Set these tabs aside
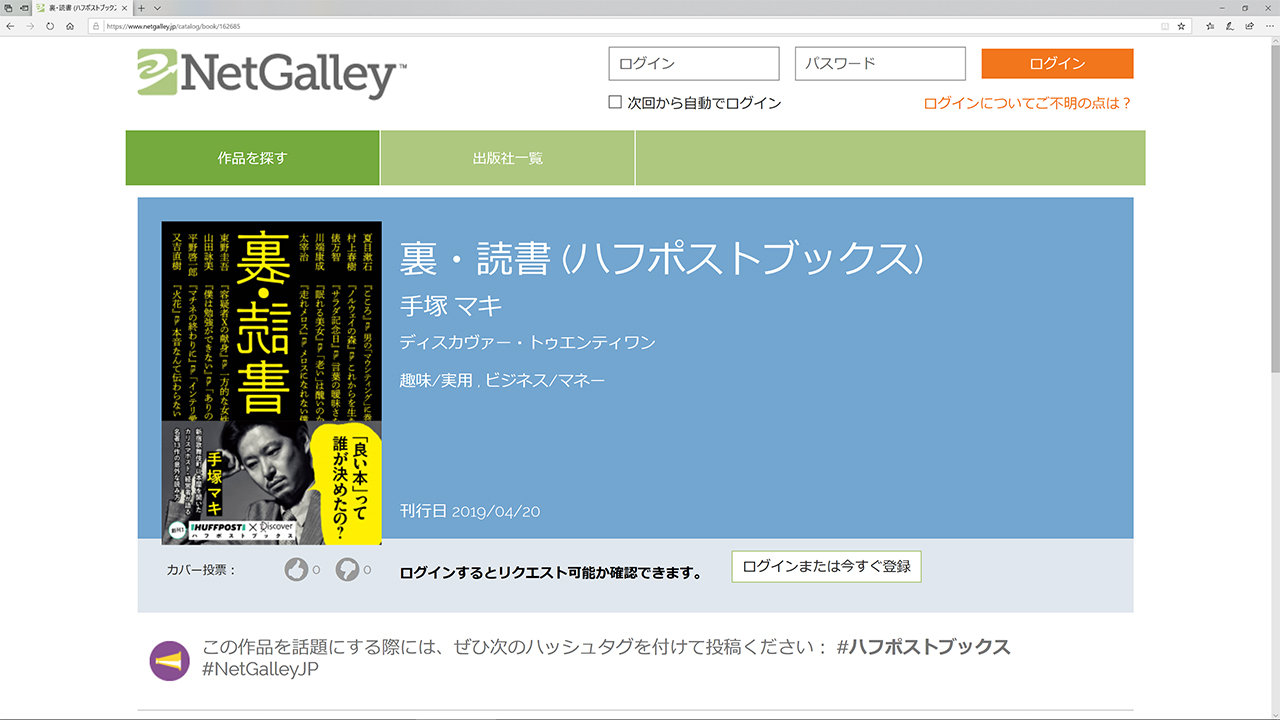Screen dimensions: 1280x720 pyautogui.click(x=24, y=7)
